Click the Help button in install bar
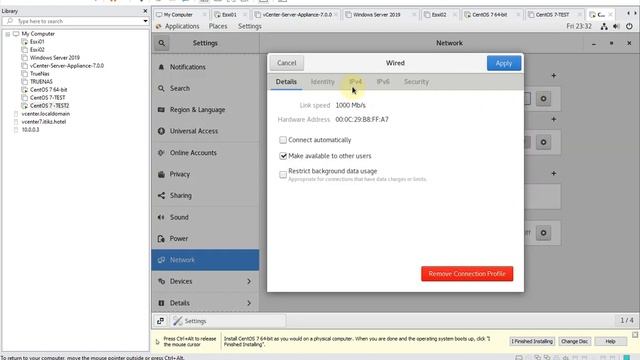Screen dimensions: 640x360 (610, 341)
